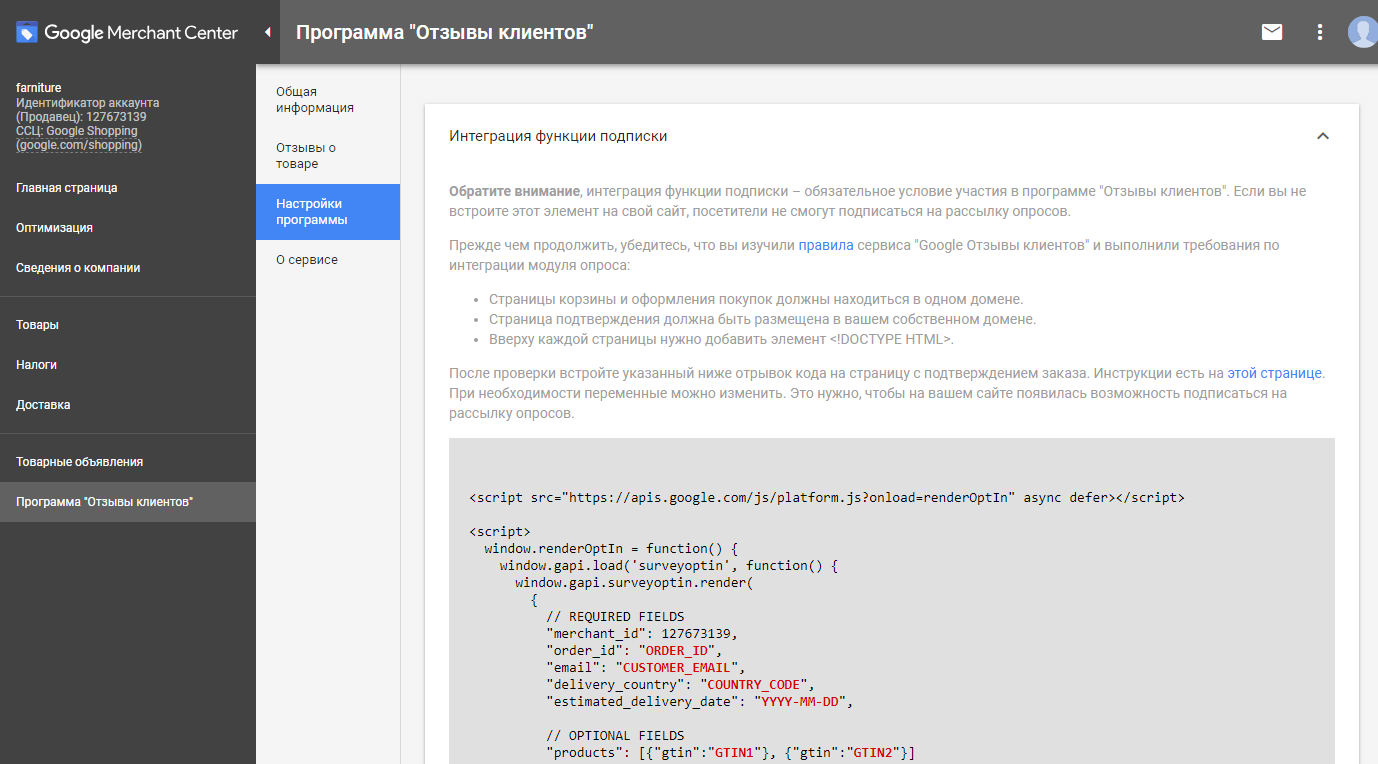1378x764 pixels.
Task: Open Сведения о компании menu item
Action: tap(78, 268)
